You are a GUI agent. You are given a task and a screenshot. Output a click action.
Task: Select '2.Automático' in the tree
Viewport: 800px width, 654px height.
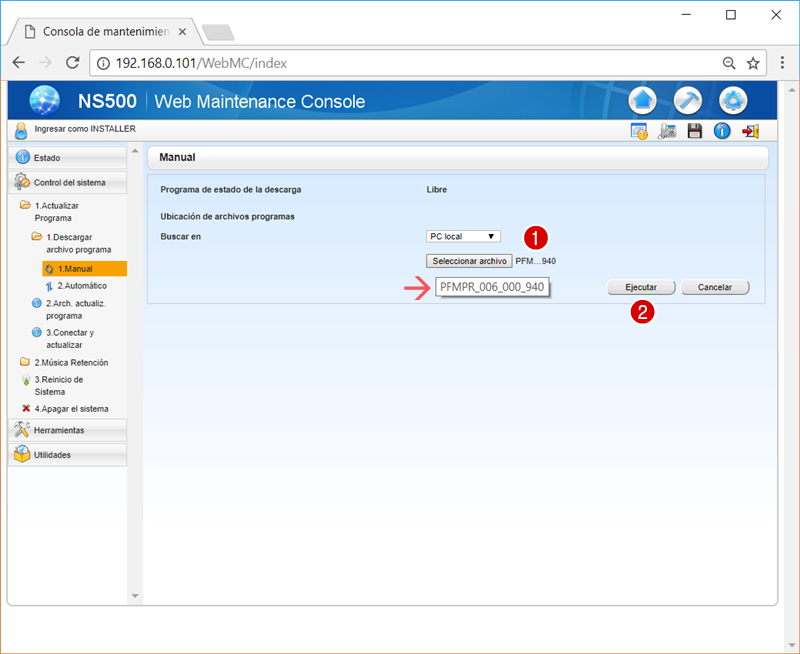[x=81, y=286]
